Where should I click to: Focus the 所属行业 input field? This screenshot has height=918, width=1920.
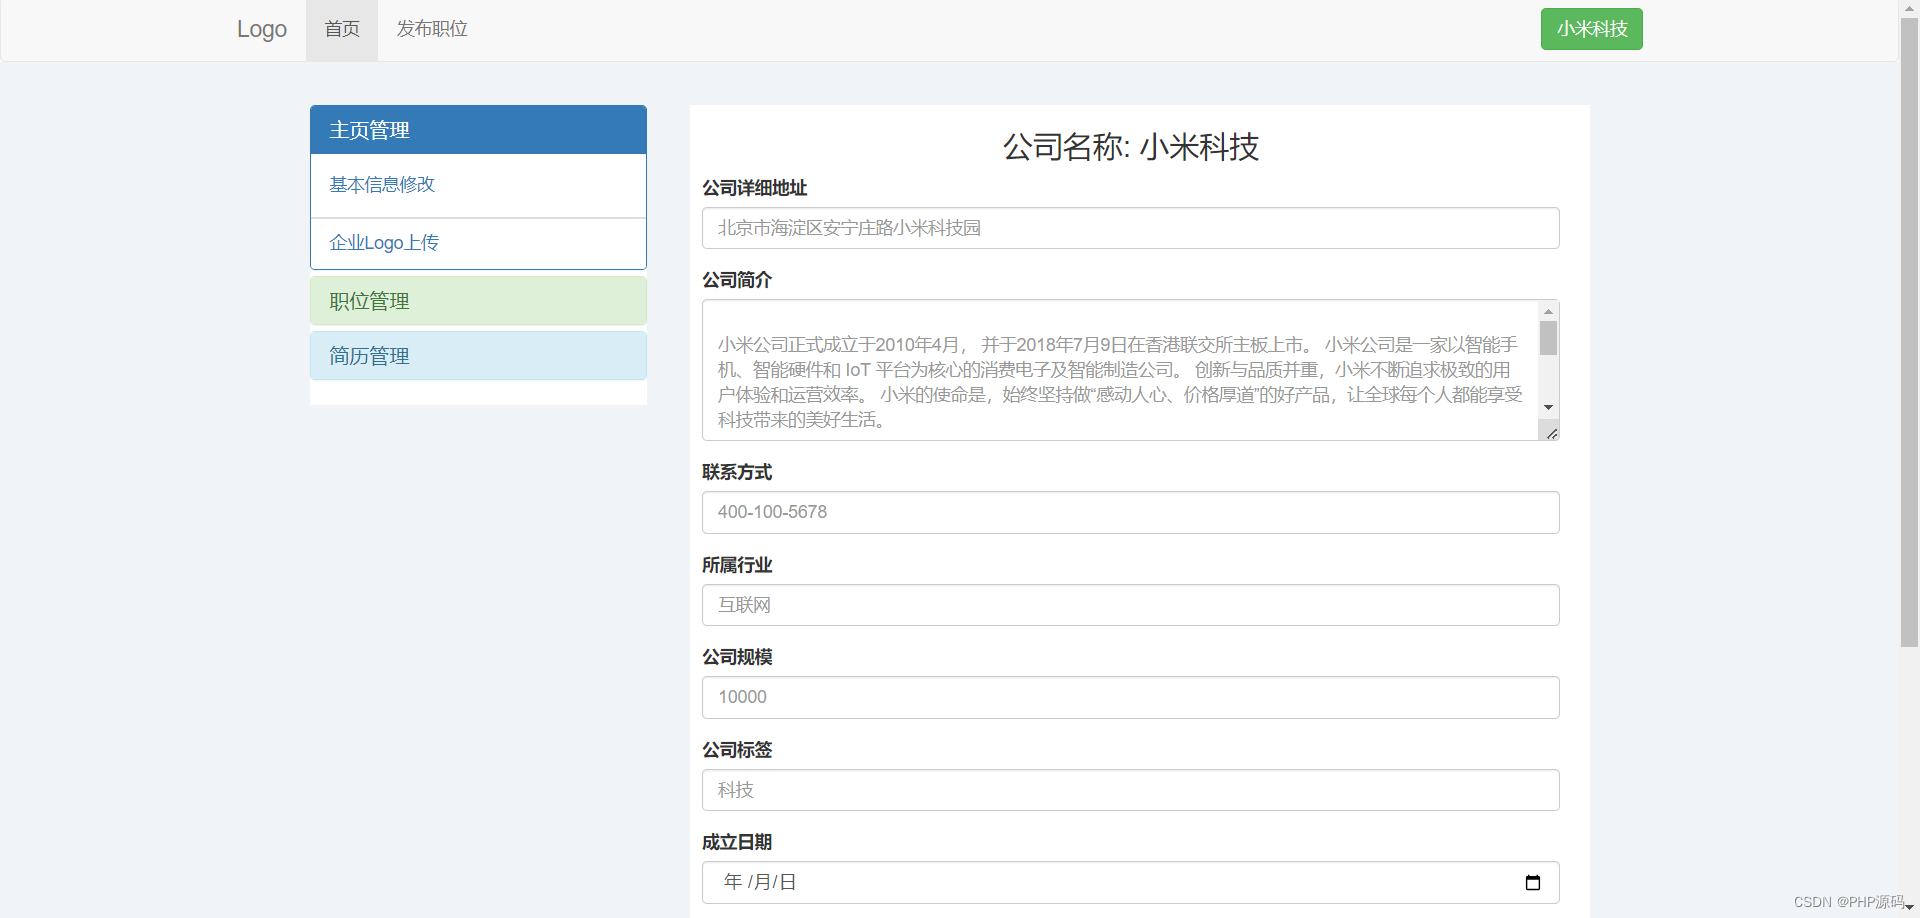coord(1130,605)
